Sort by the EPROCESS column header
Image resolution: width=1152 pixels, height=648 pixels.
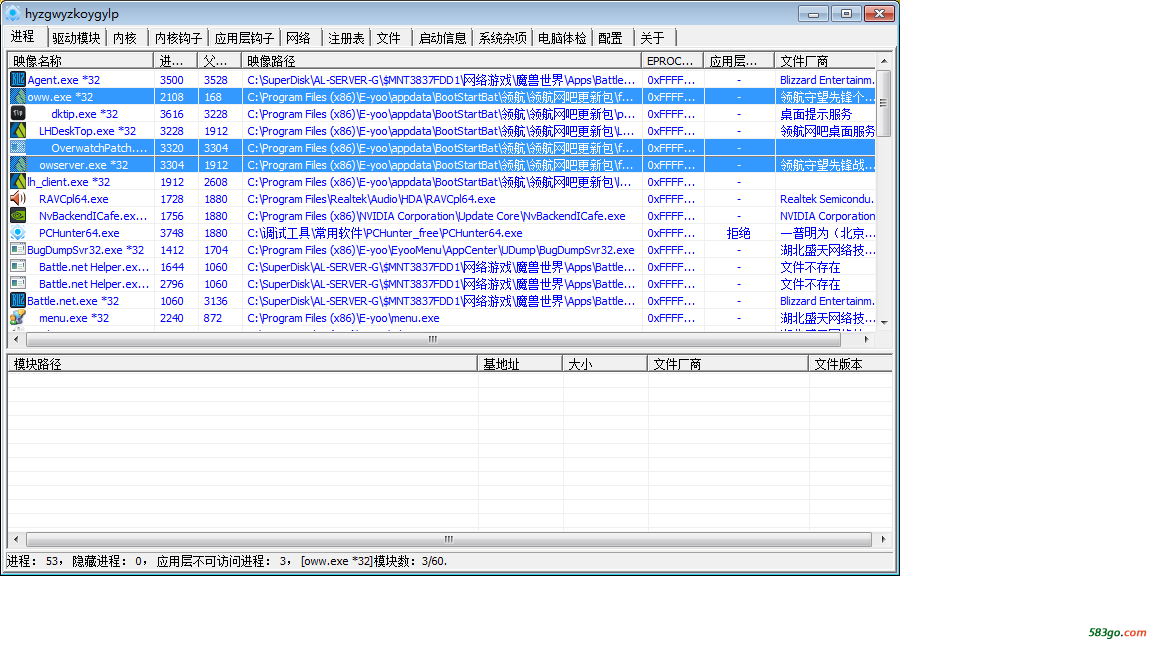(x=672, y=61)
